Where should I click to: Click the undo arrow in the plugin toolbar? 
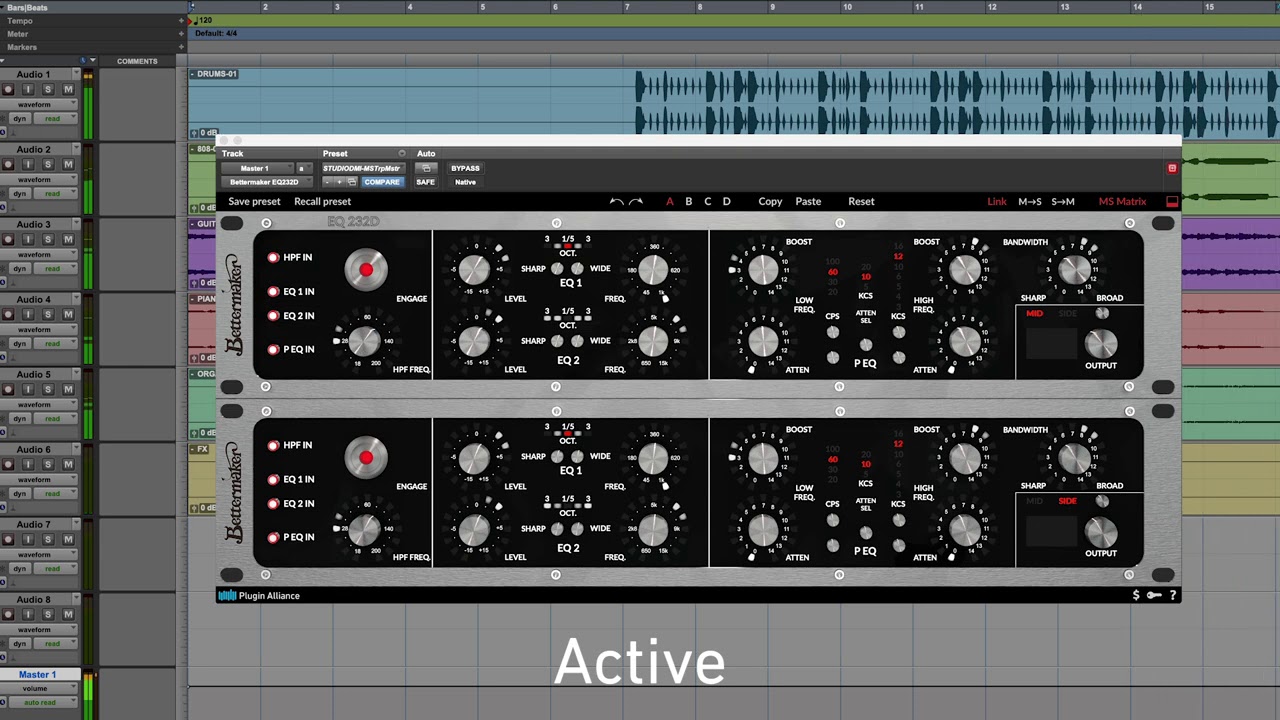click(617, 201)
